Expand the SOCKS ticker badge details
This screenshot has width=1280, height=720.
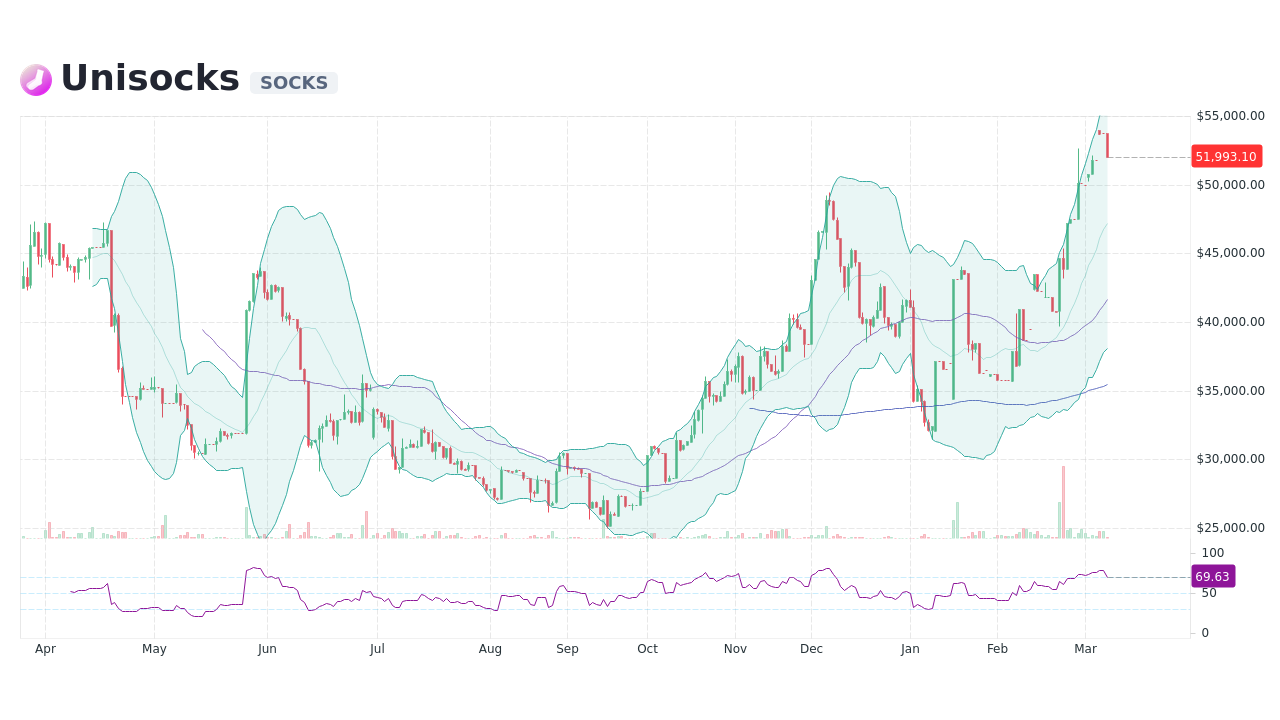click(x=293, y=82)
